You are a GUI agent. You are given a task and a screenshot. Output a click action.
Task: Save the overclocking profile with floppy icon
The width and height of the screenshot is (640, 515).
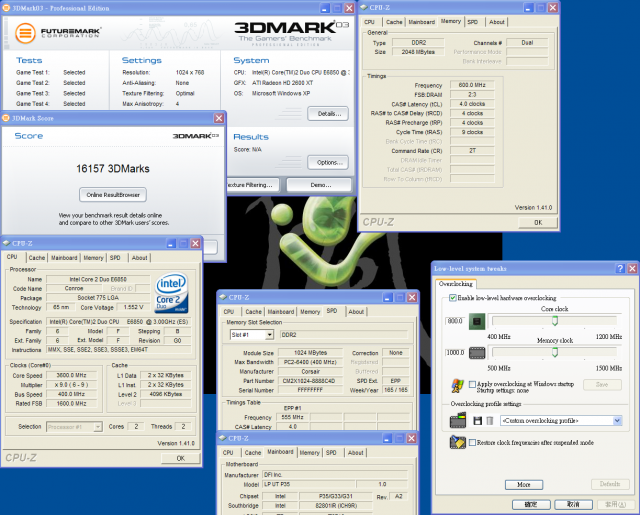[x=478, y=421]
